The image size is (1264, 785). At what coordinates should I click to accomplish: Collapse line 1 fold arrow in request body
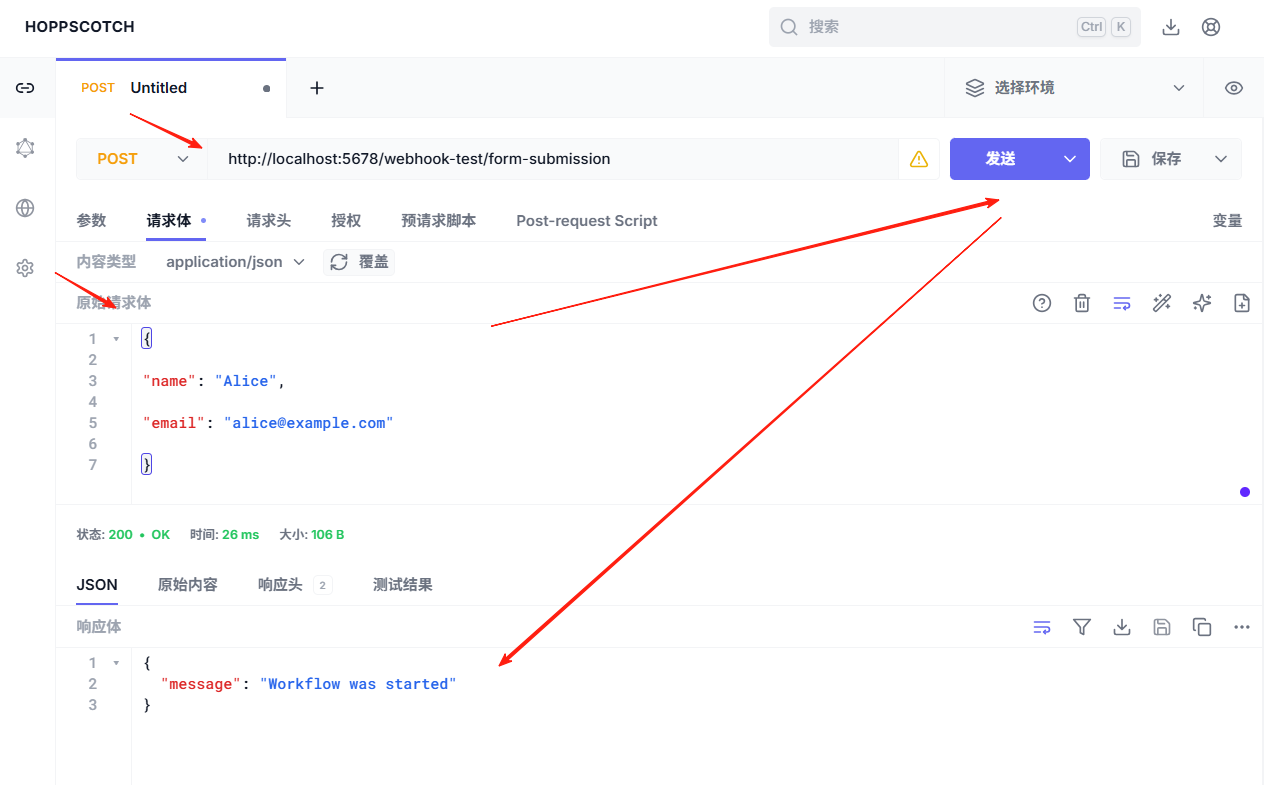(116, 339)
